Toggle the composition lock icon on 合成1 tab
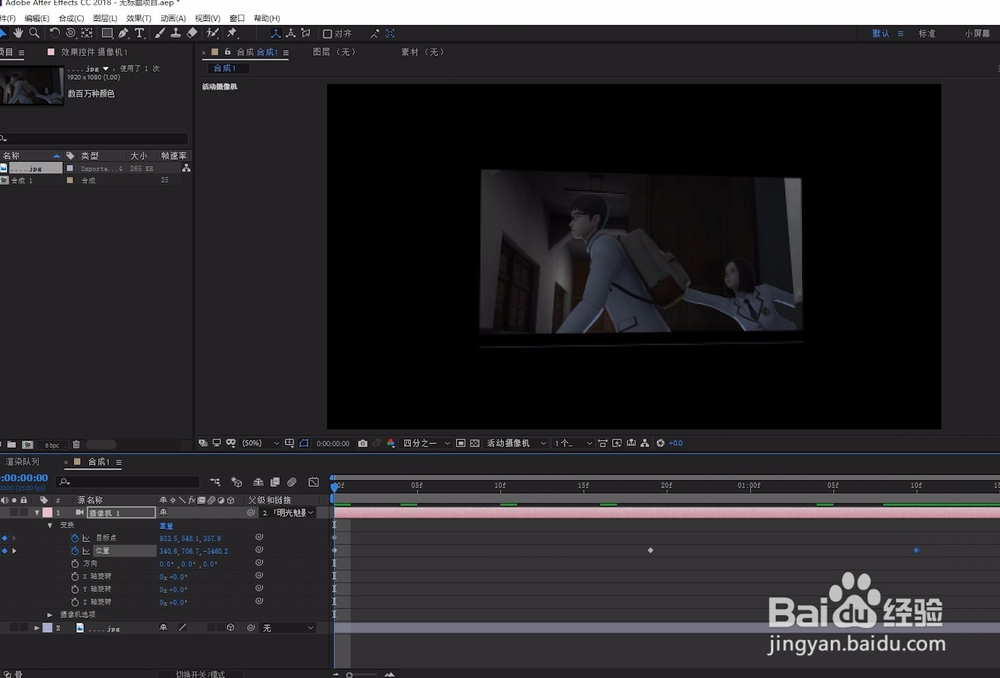Screen dimensions: 1000x678 (227, 52)
